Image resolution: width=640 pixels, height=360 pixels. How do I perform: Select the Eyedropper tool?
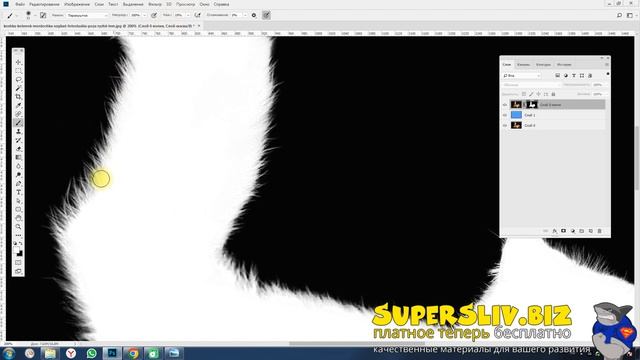18,106
